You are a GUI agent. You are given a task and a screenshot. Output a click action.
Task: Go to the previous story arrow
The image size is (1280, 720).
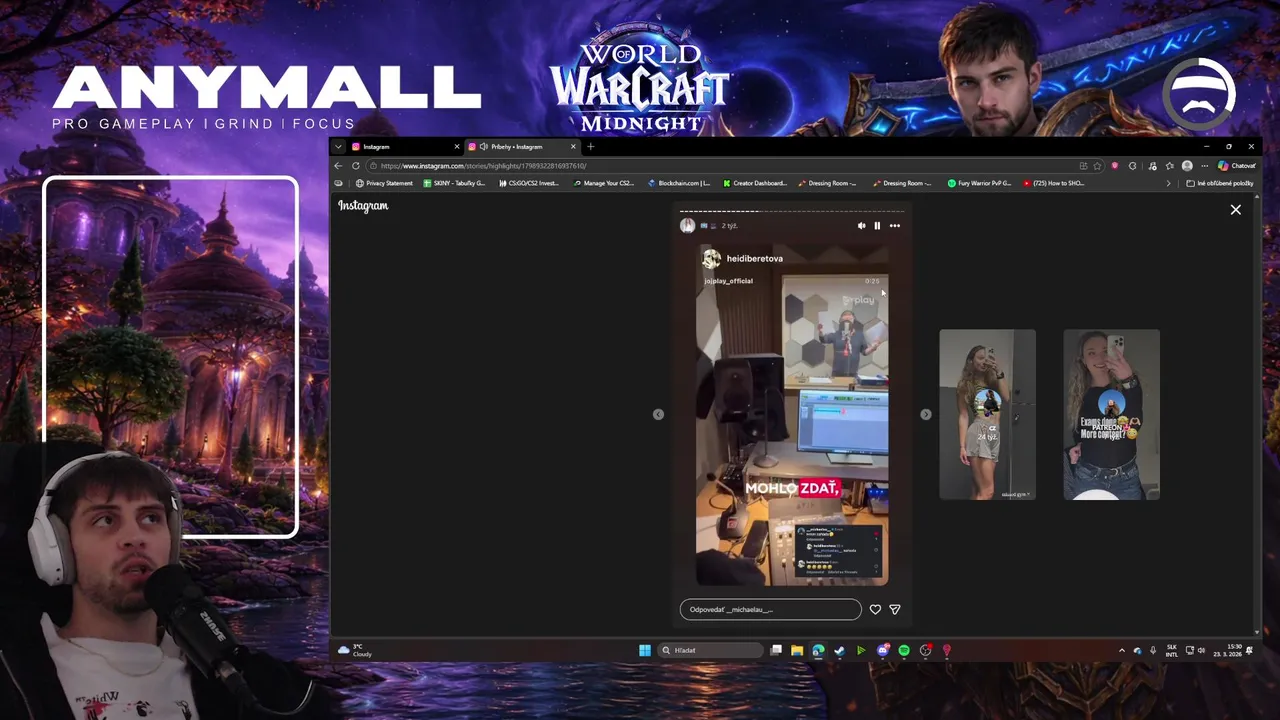658,414
